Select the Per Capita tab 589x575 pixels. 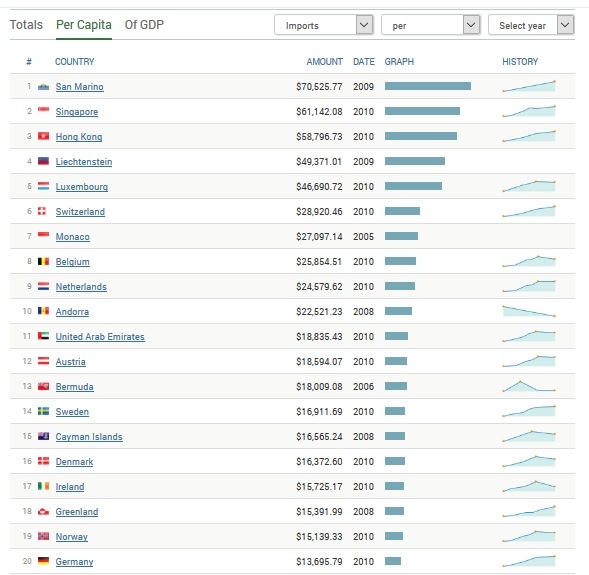point(84,25)
